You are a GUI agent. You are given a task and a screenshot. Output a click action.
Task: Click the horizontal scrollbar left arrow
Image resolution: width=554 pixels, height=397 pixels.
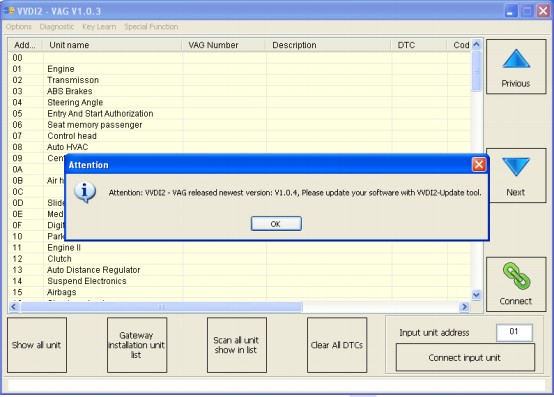pos(14,307)
